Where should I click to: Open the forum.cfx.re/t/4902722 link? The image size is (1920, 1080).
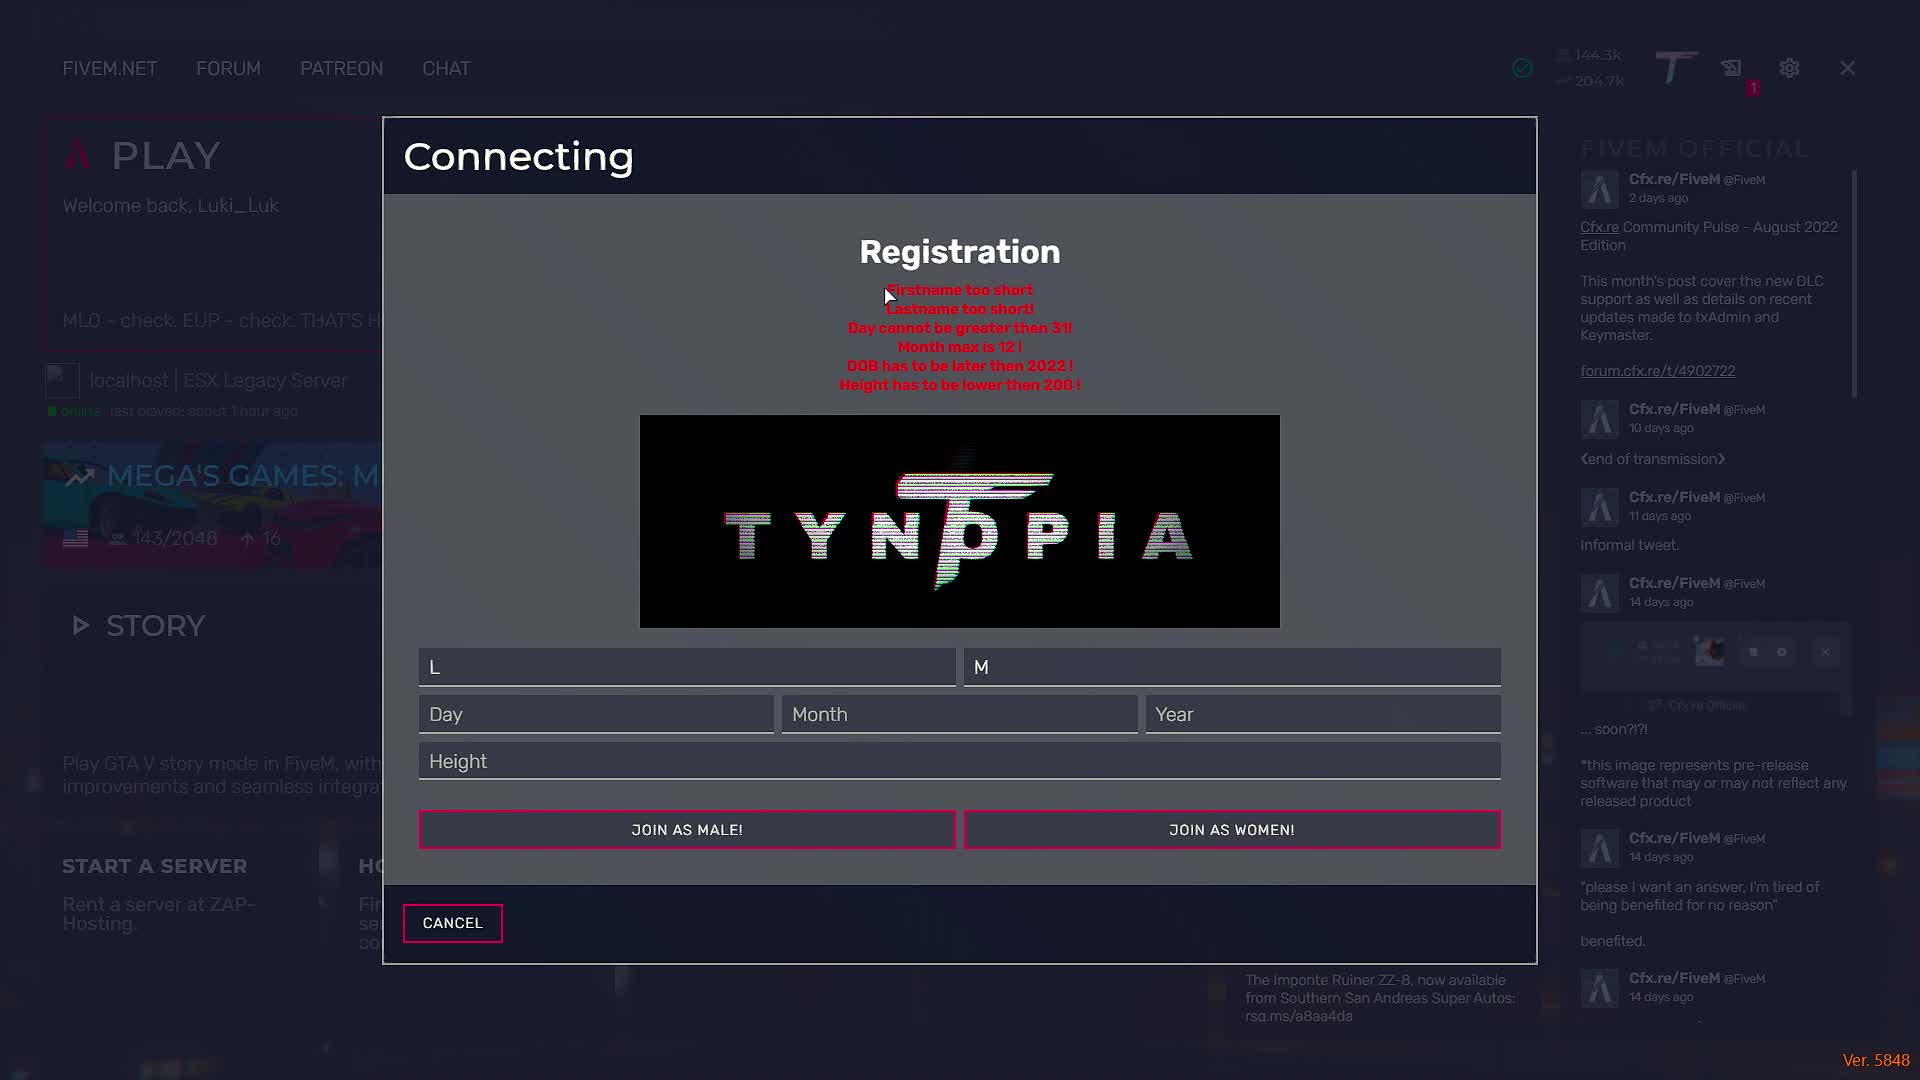click(1657, 370)
